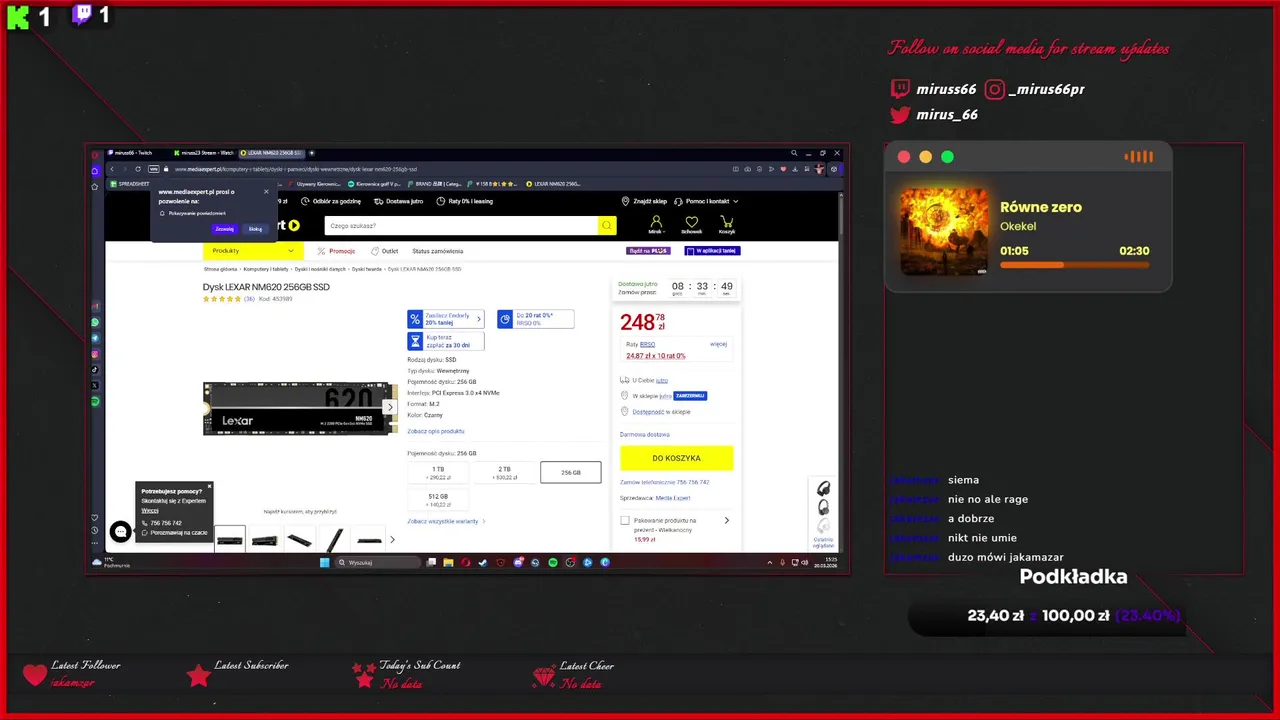Click Porozmawiaj na czacie link
Viewport: 1280px width, 720px height.
pyautogui.click(x=175, y=533)
